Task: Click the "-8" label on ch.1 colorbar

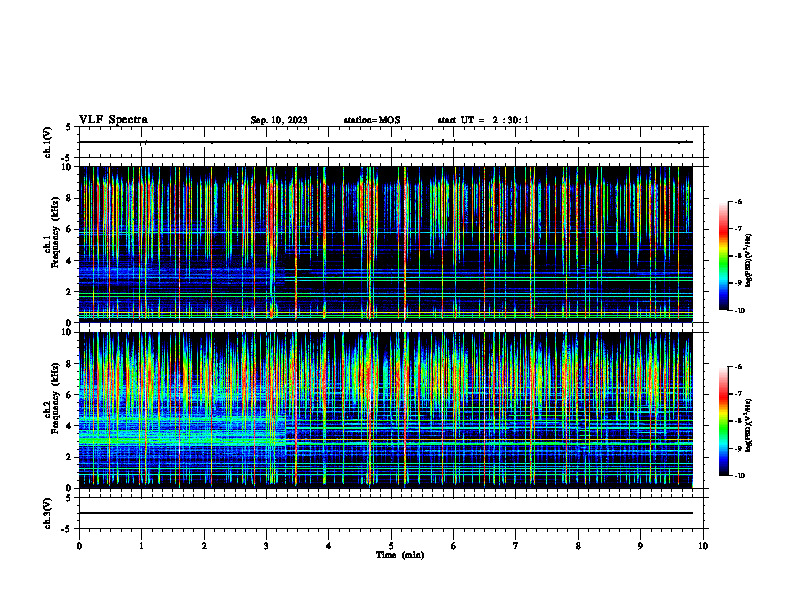Action: pyautogui.click(x=737, y=256)
